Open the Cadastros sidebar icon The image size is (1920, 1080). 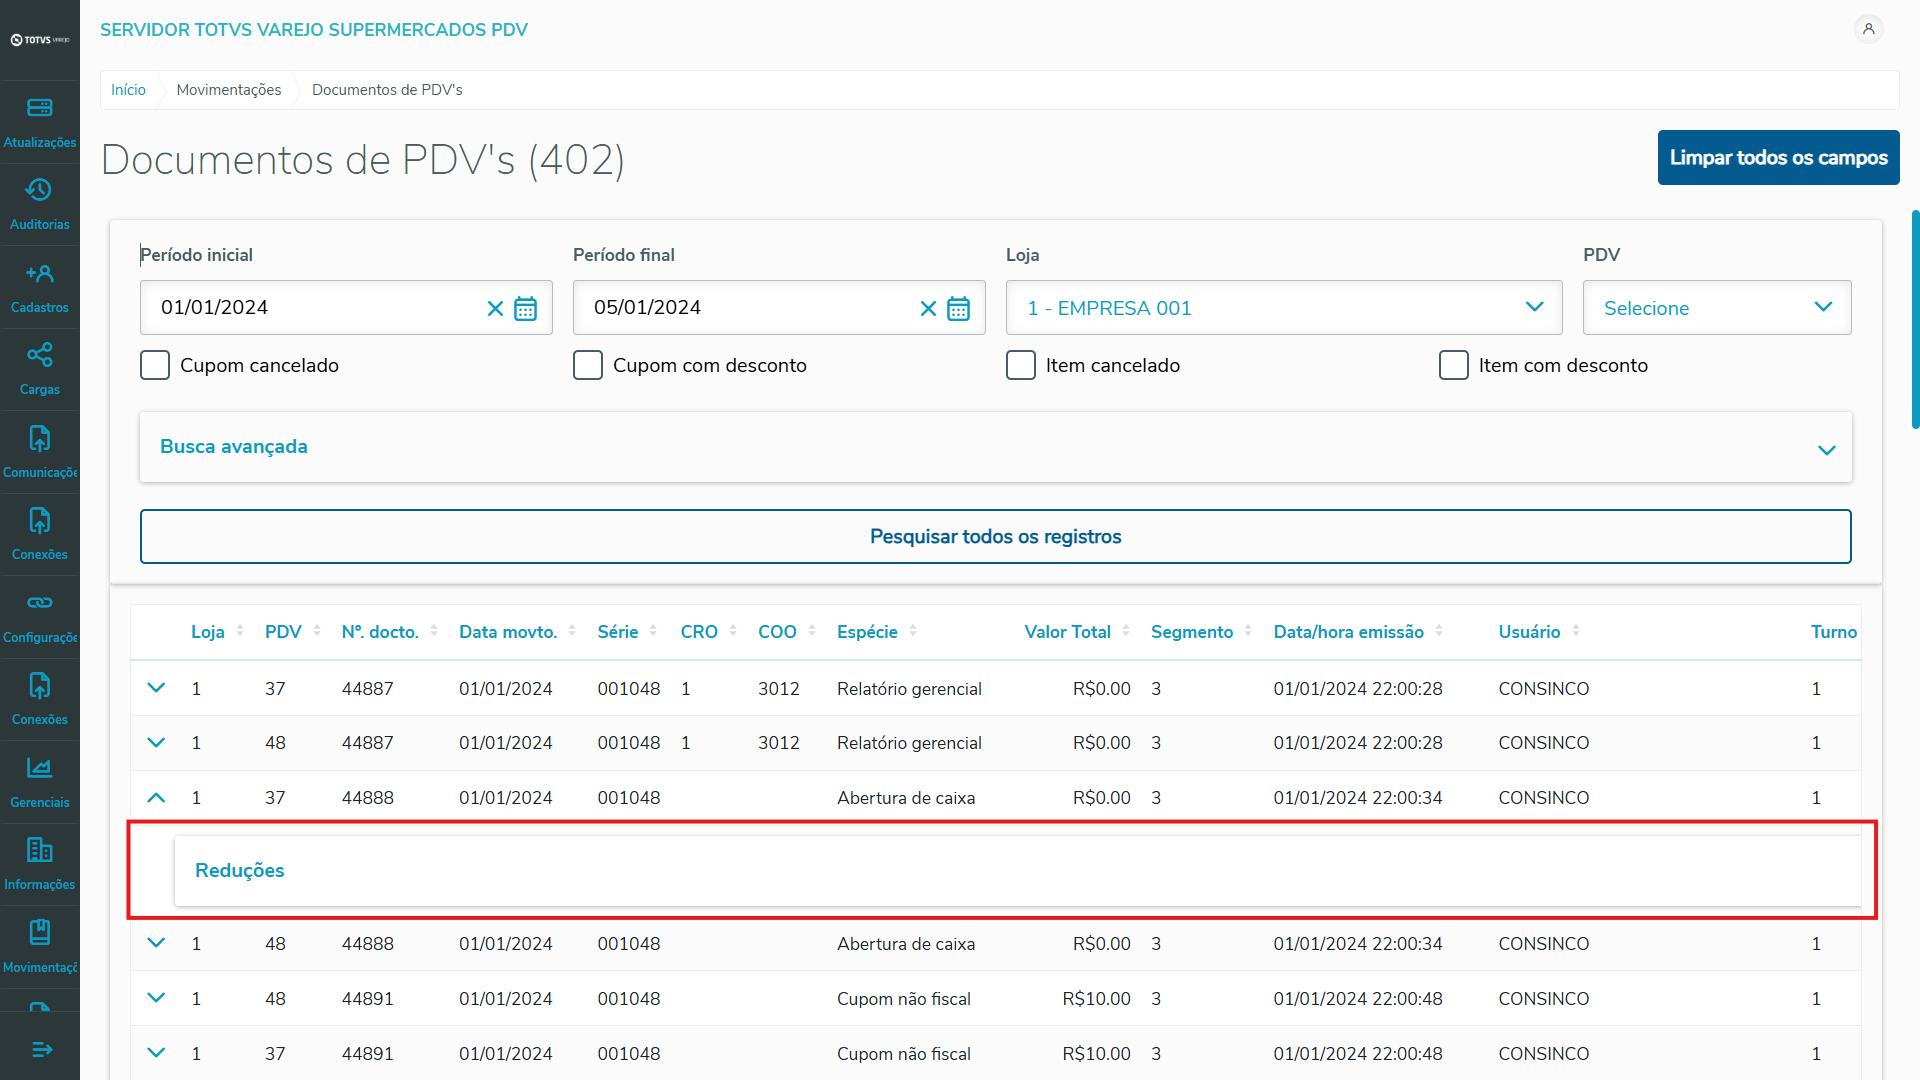click(39, 273)
